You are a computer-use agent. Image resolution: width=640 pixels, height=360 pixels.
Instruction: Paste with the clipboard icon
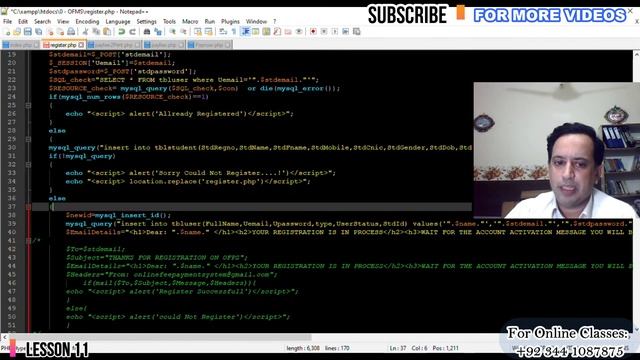point(107,31)
